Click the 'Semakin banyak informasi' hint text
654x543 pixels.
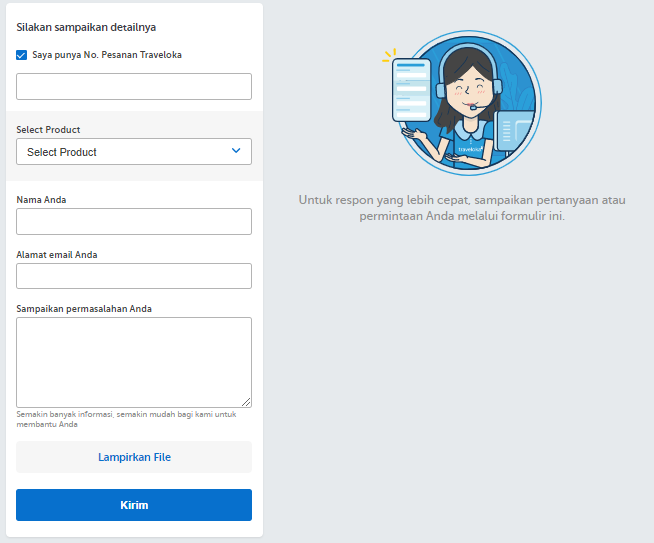[x=126, y=419]
